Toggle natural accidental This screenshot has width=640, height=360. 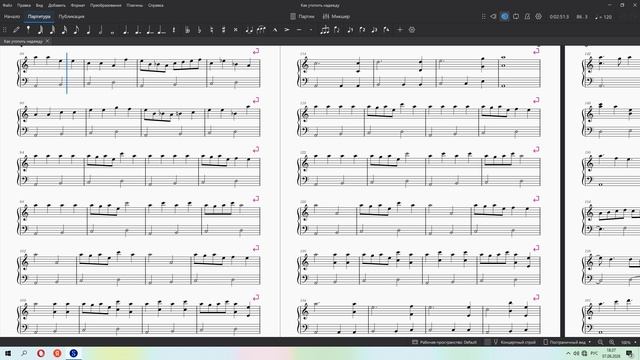point(211,29)
